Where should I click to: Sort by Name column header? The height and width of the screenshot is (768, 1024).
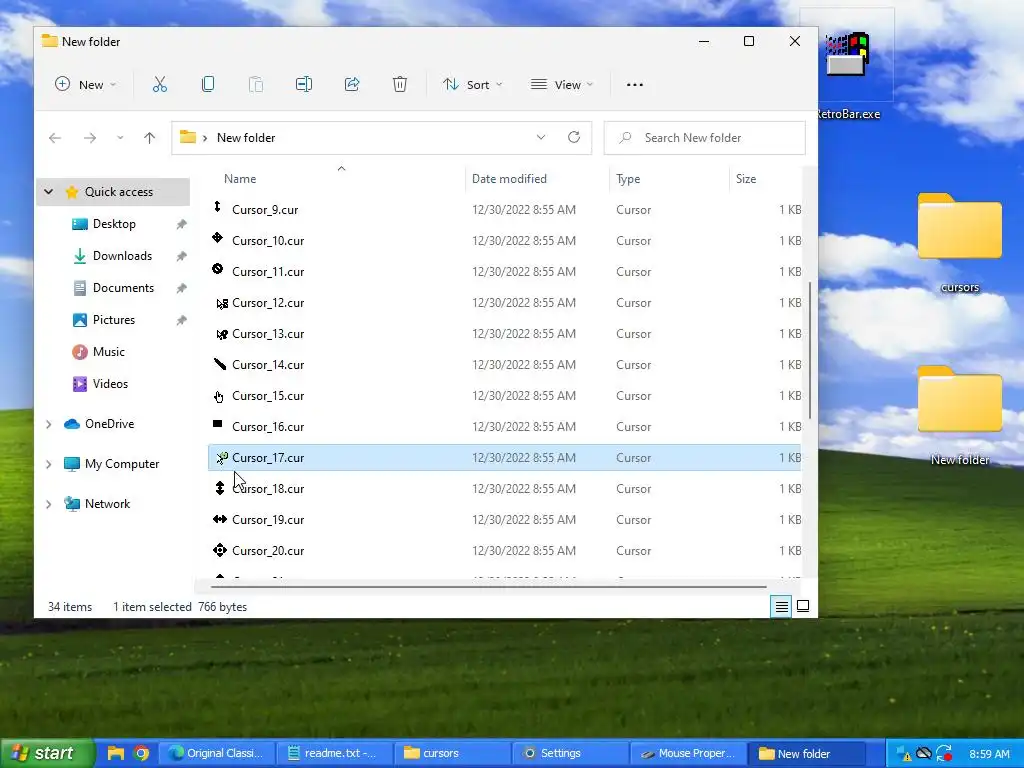point(240,178)
